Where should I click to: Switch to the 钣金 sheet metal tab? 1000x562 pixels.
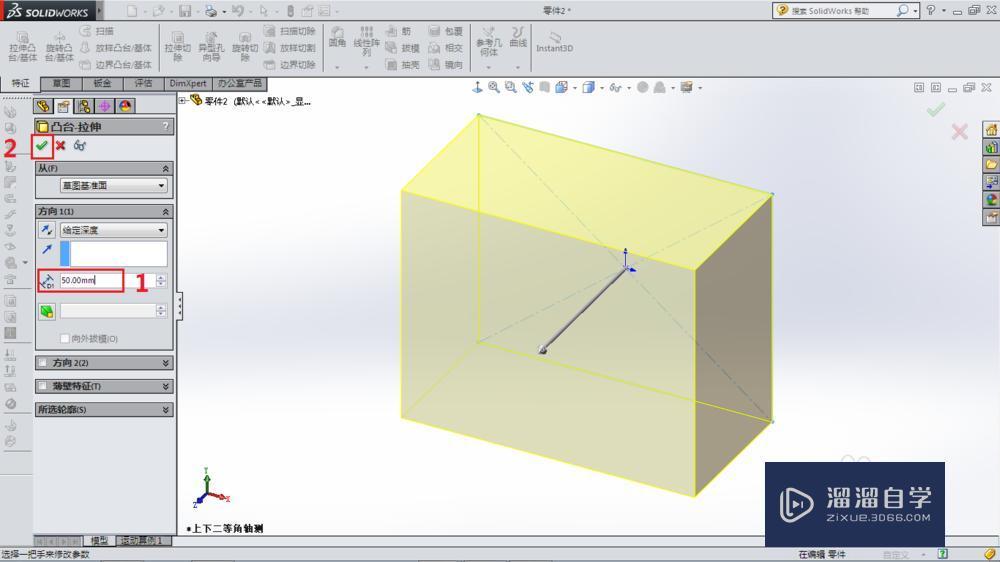click(102, 83)
